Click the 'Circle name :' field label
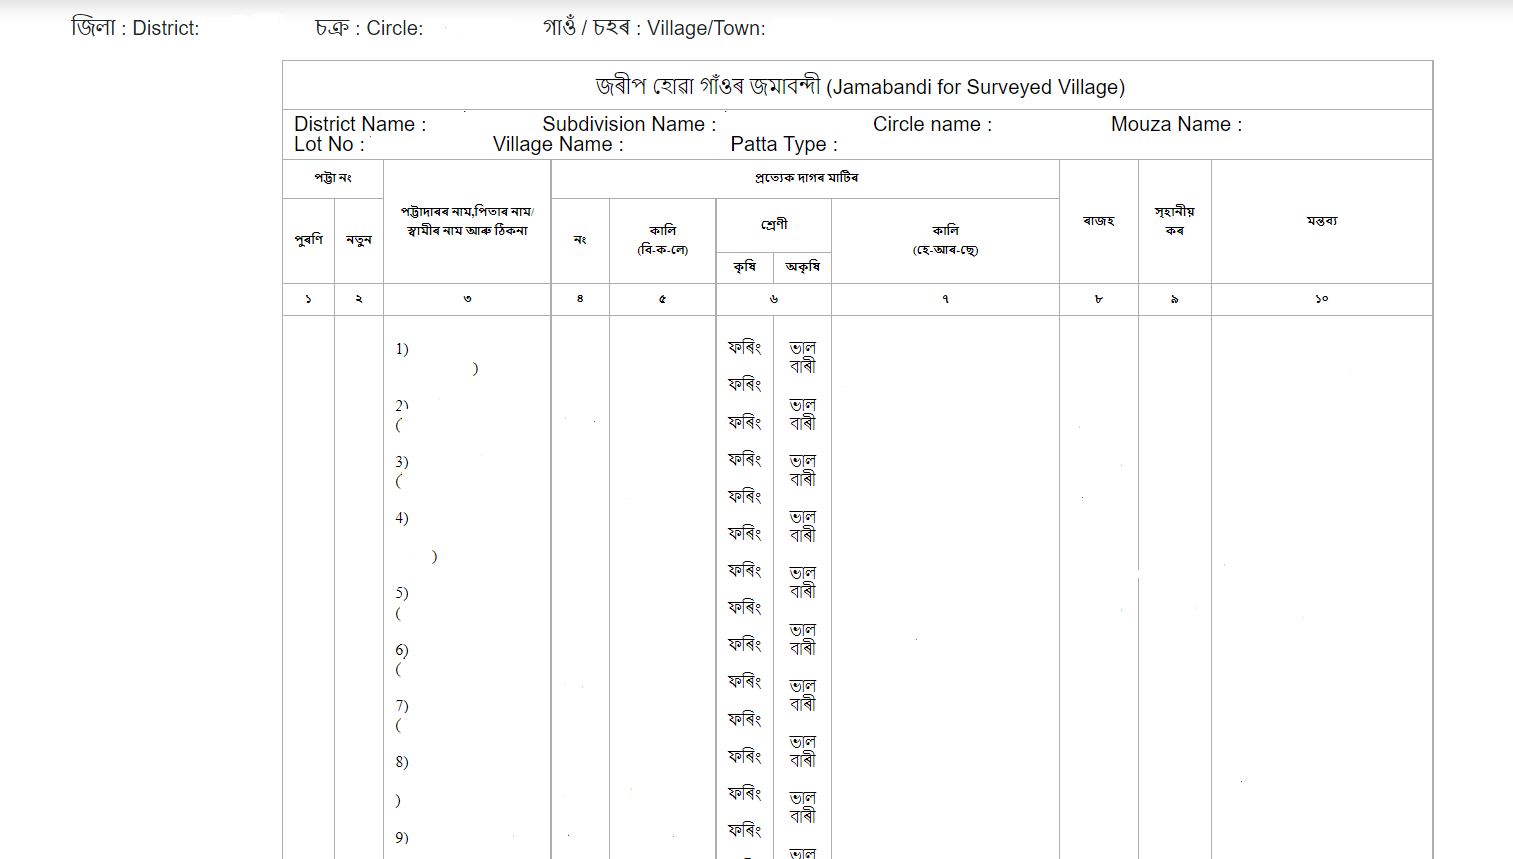 pos(932,124)
